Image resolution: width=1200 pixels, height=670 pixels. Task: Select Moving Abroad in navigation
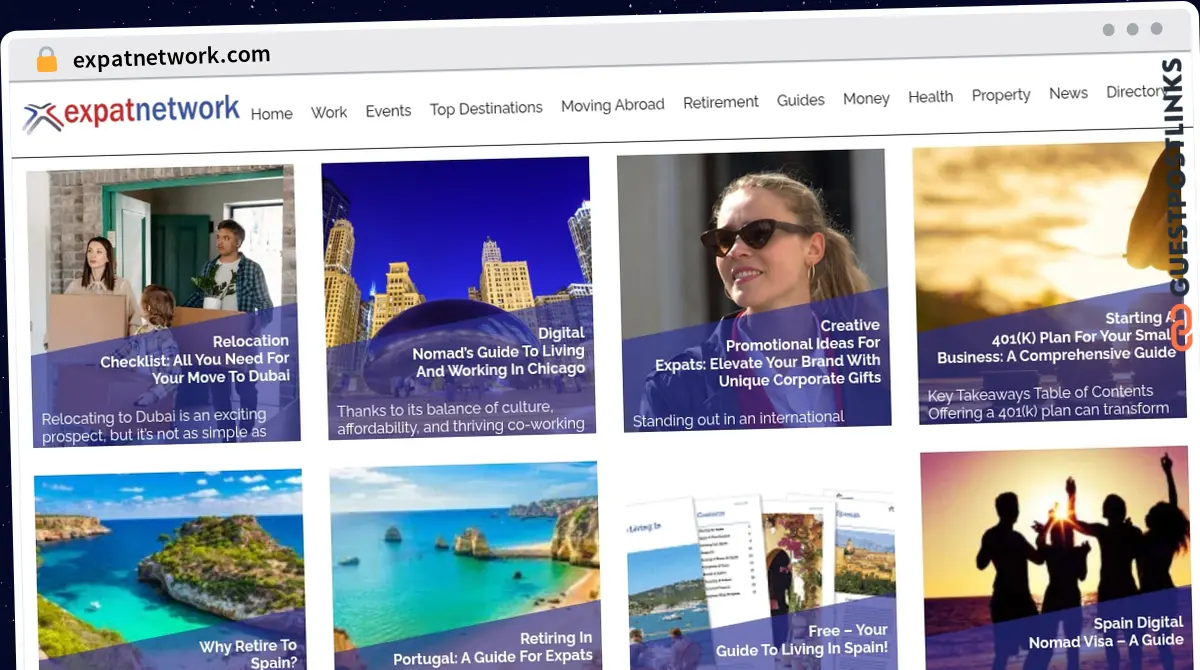[612, 104]
